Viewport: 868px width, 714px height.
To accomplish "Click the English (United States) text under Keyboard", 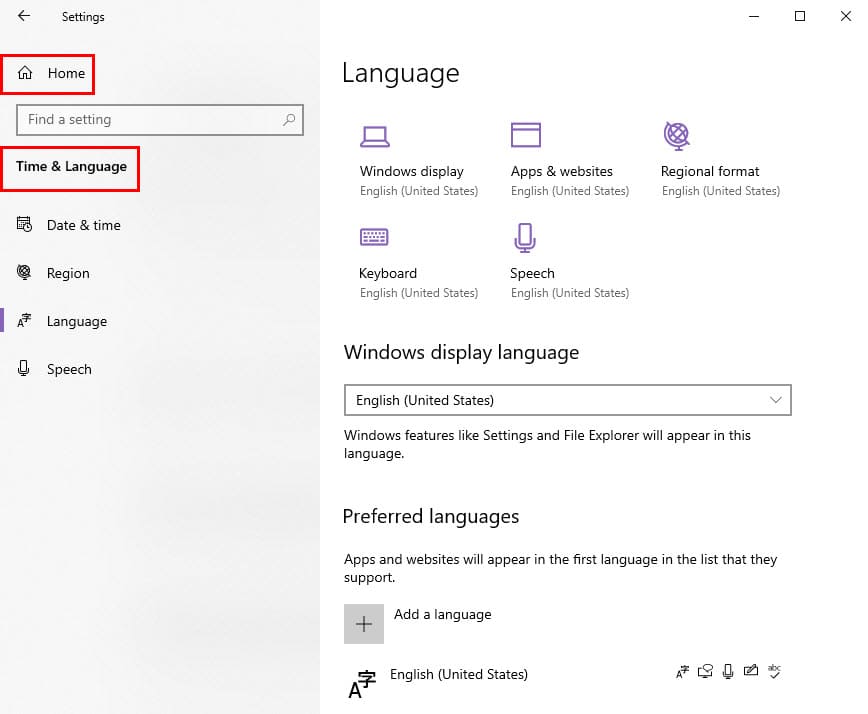I will click(418, 293).
